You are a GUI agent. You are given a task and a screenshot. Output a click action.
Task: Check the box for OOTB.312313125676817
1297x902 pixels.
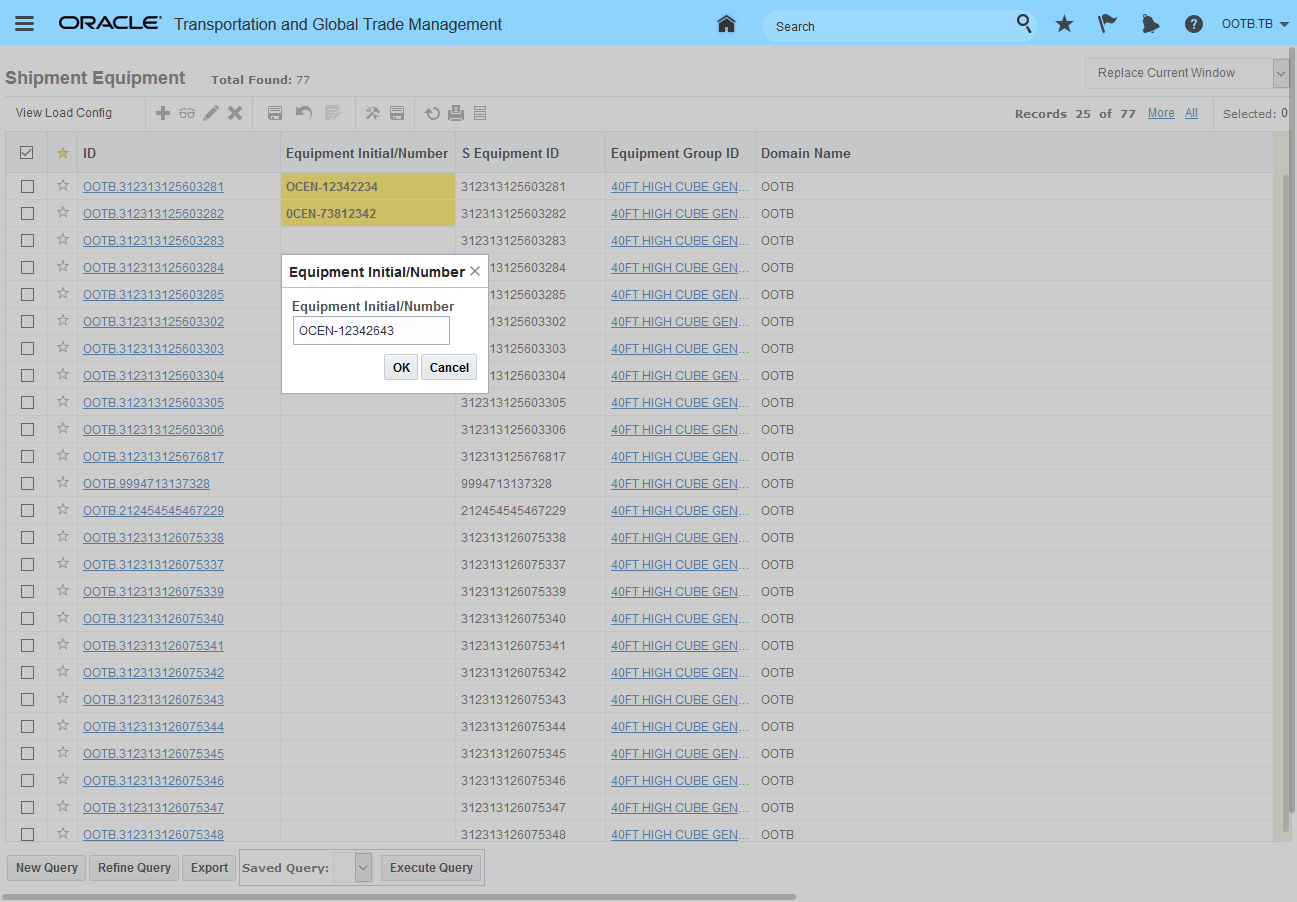point(27,456)
